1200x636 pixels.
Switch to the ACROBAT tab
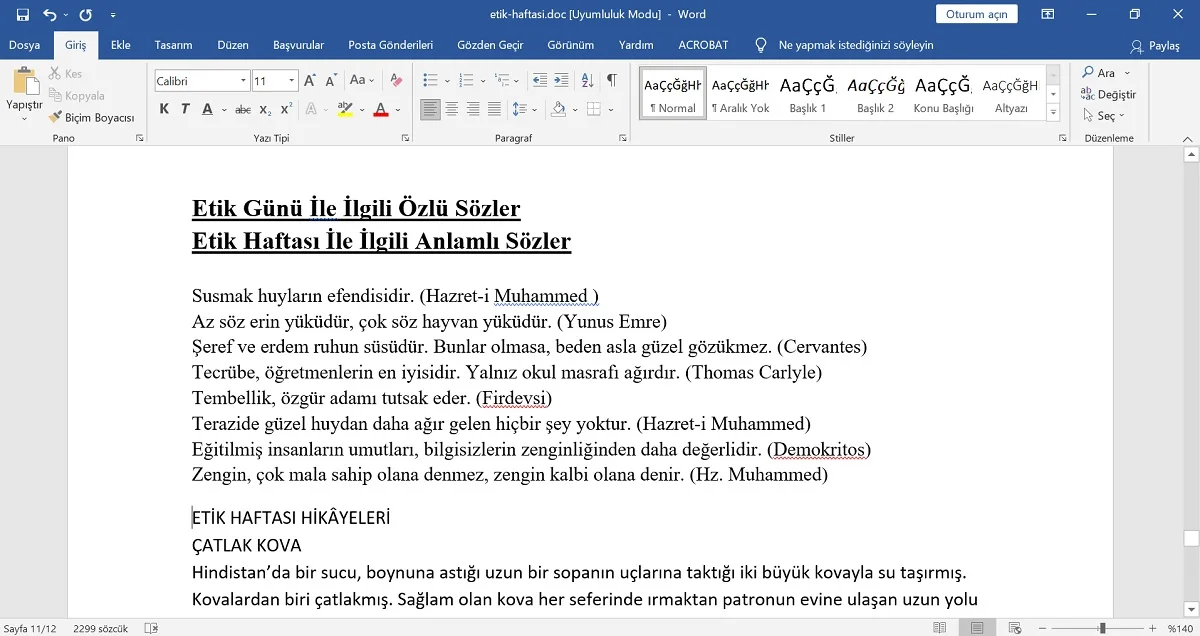pyautogui.click(x=703, y=45)
